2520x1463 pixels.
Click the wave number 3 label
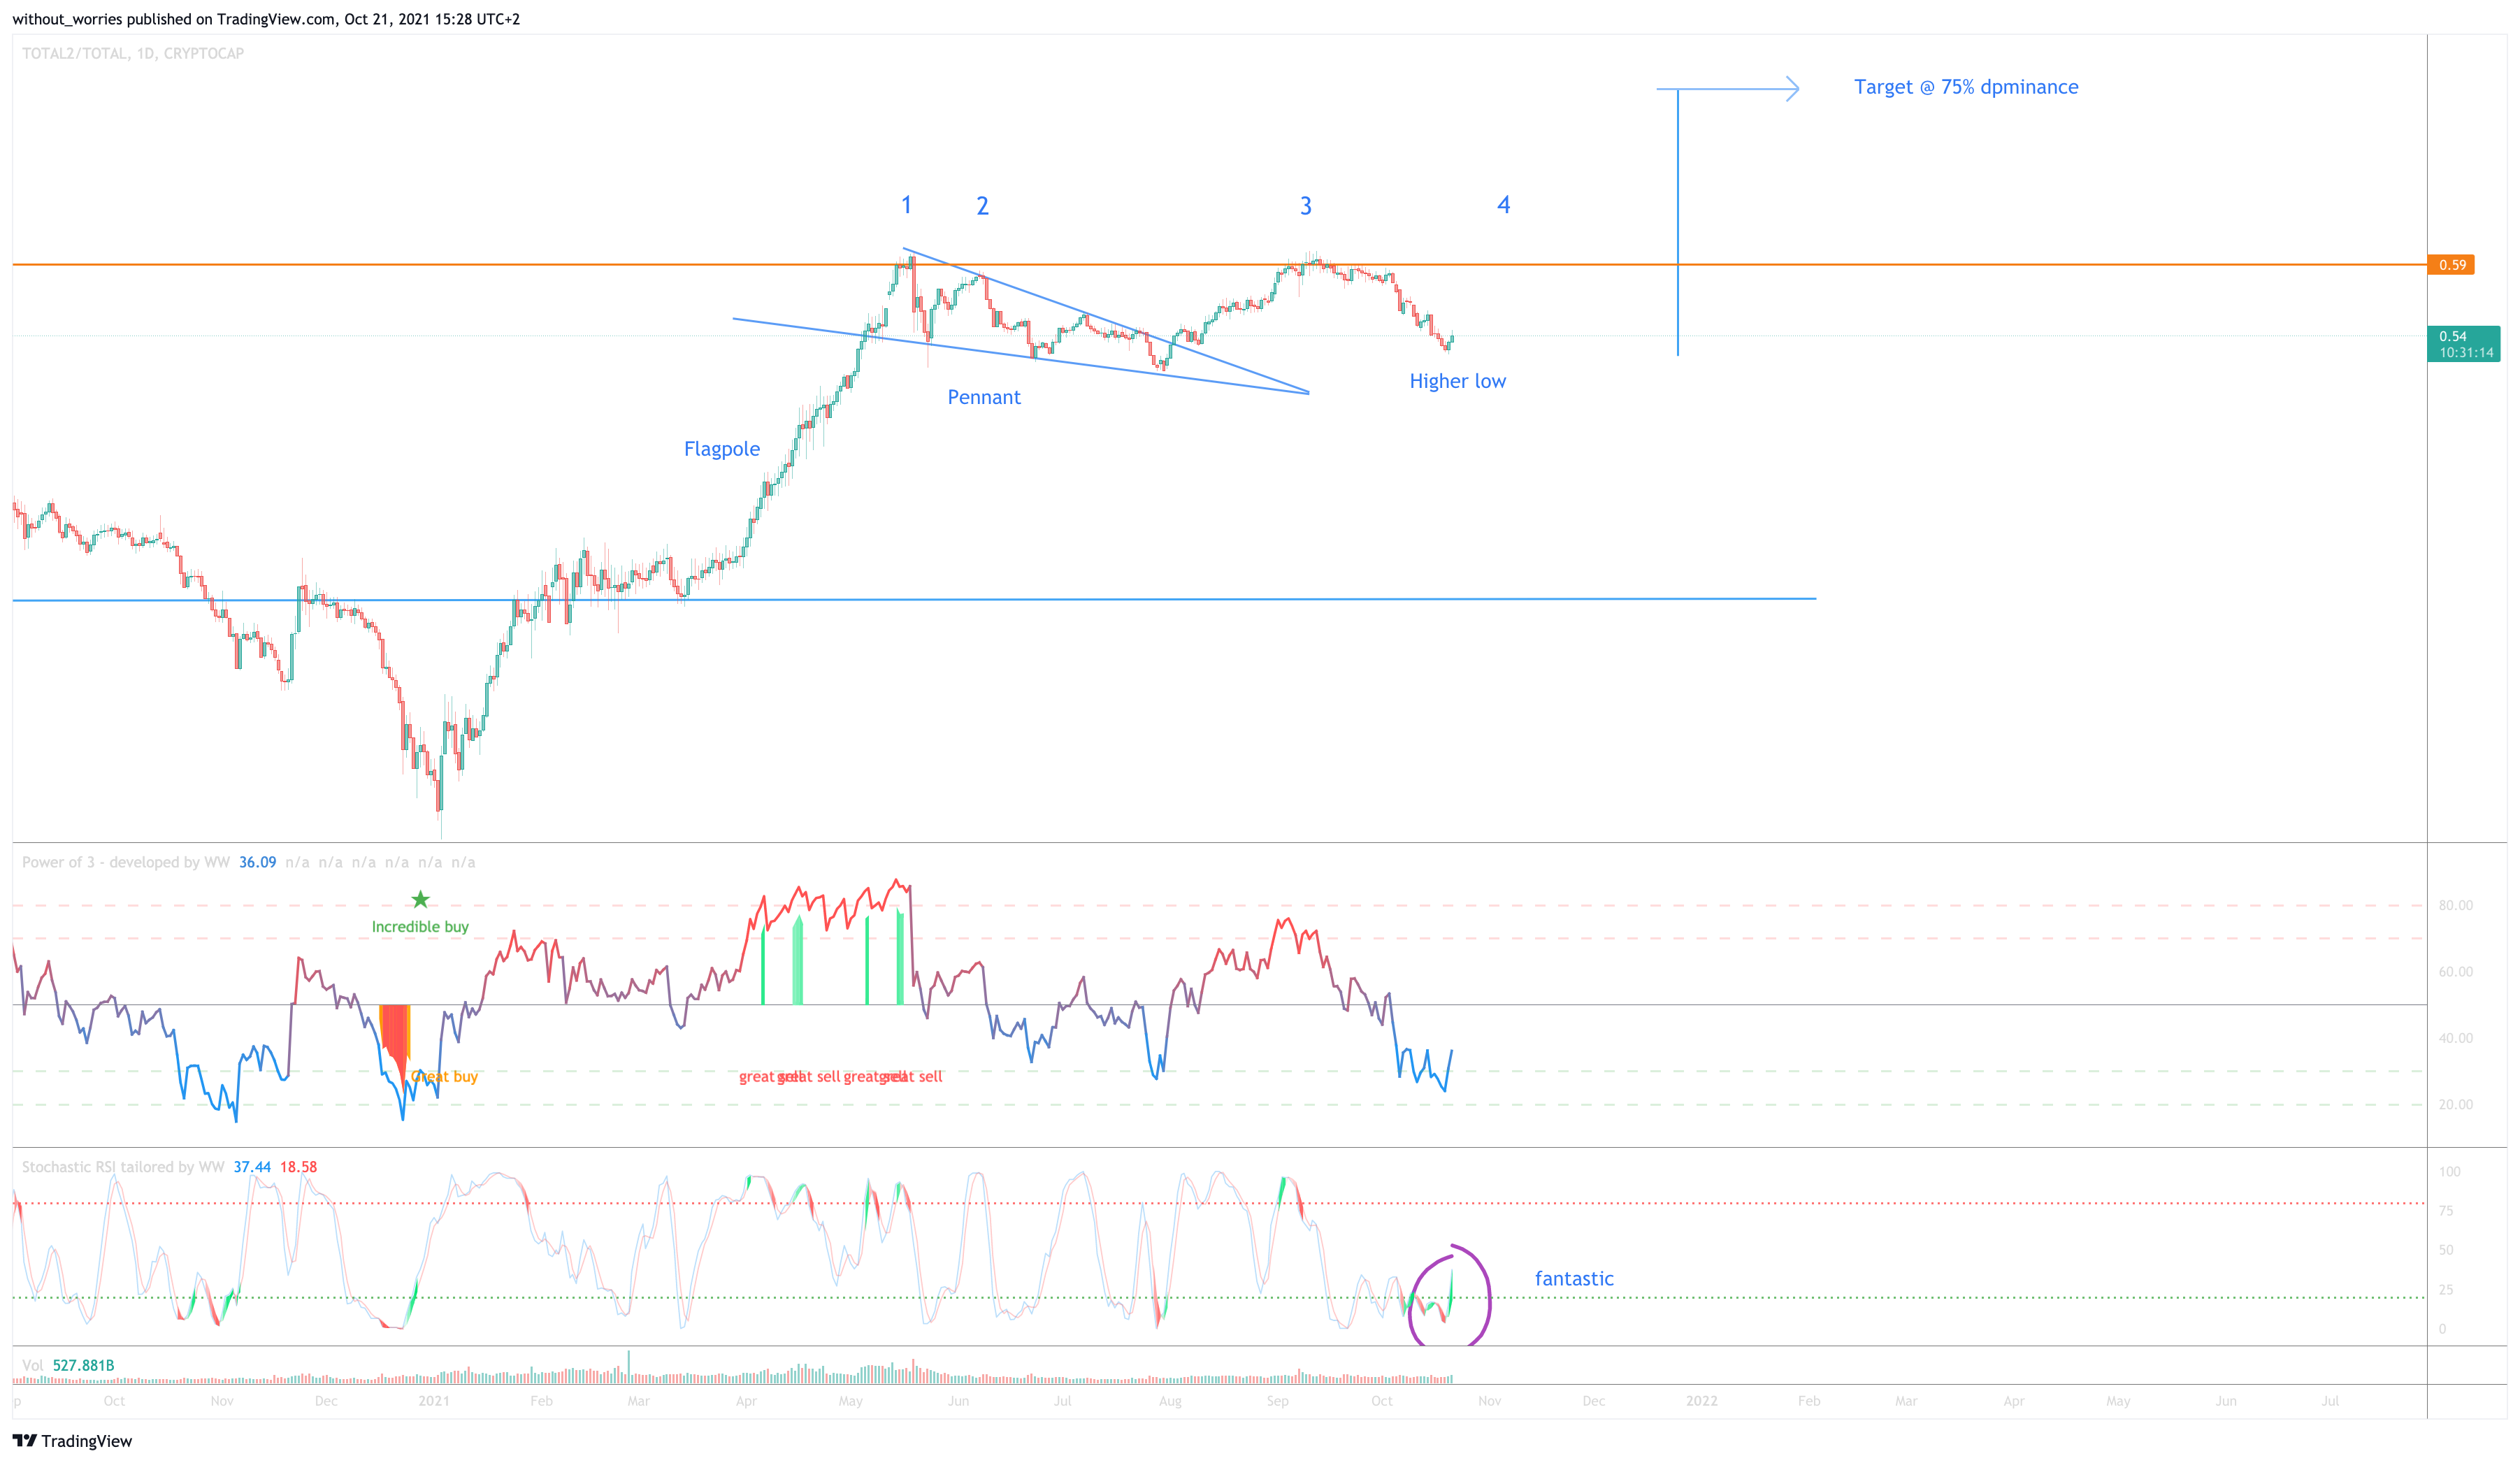pos(1305,206)
